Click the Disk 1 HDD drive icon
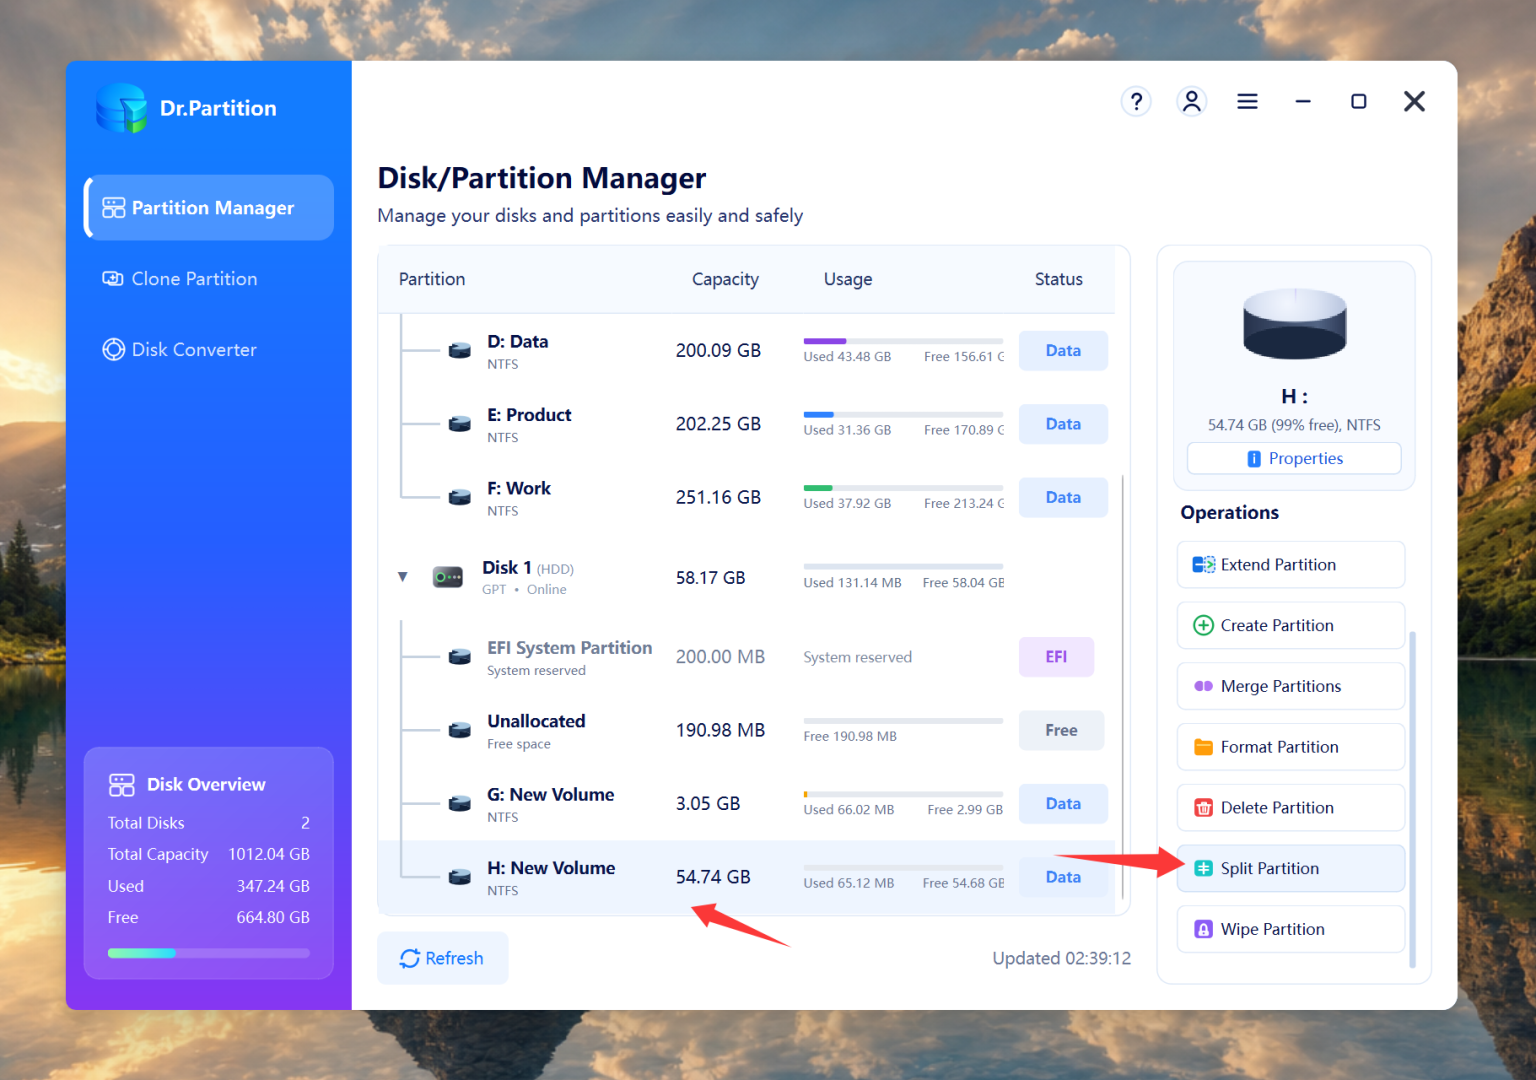The width and height of the screenshot is (1536, 1080). pyautogui.click(x=447, y=577)
